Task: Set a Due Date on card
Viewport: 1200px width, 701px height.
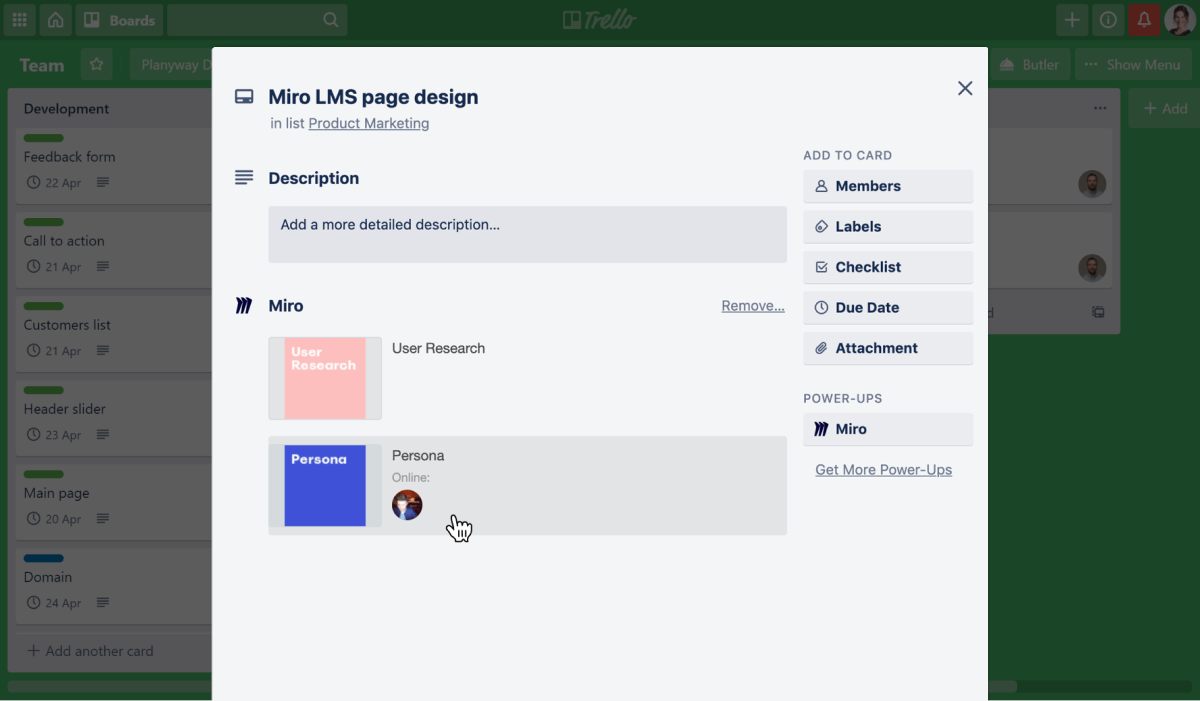Action: 887,308
